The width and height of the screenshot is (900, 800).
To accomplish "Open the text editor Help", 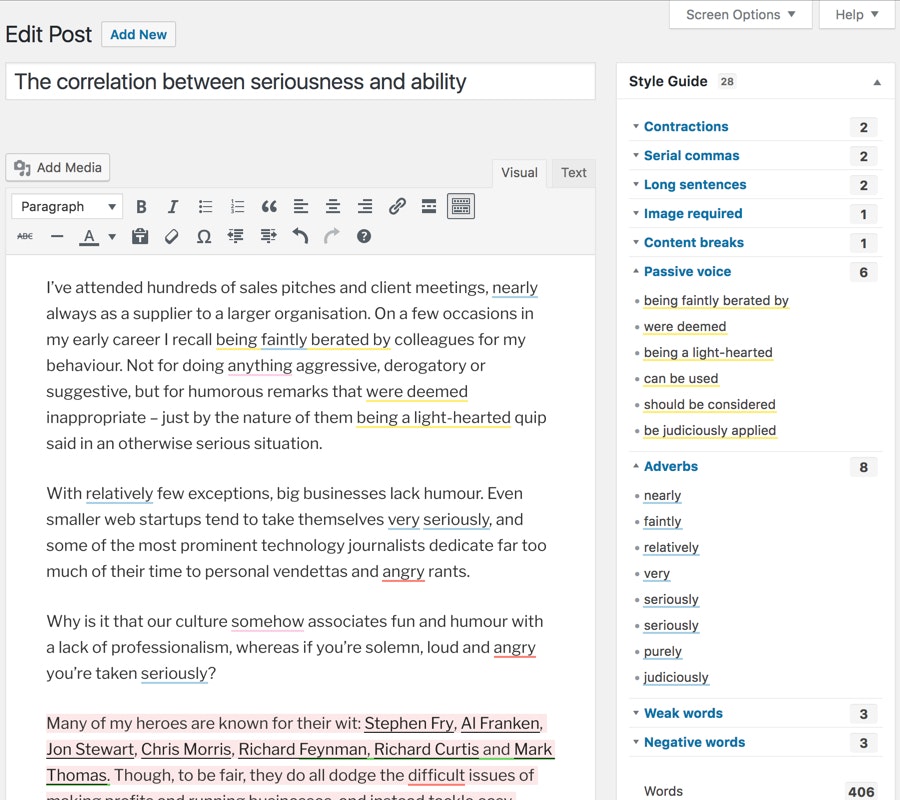I will pyautogui.click(x=364, y=236).
